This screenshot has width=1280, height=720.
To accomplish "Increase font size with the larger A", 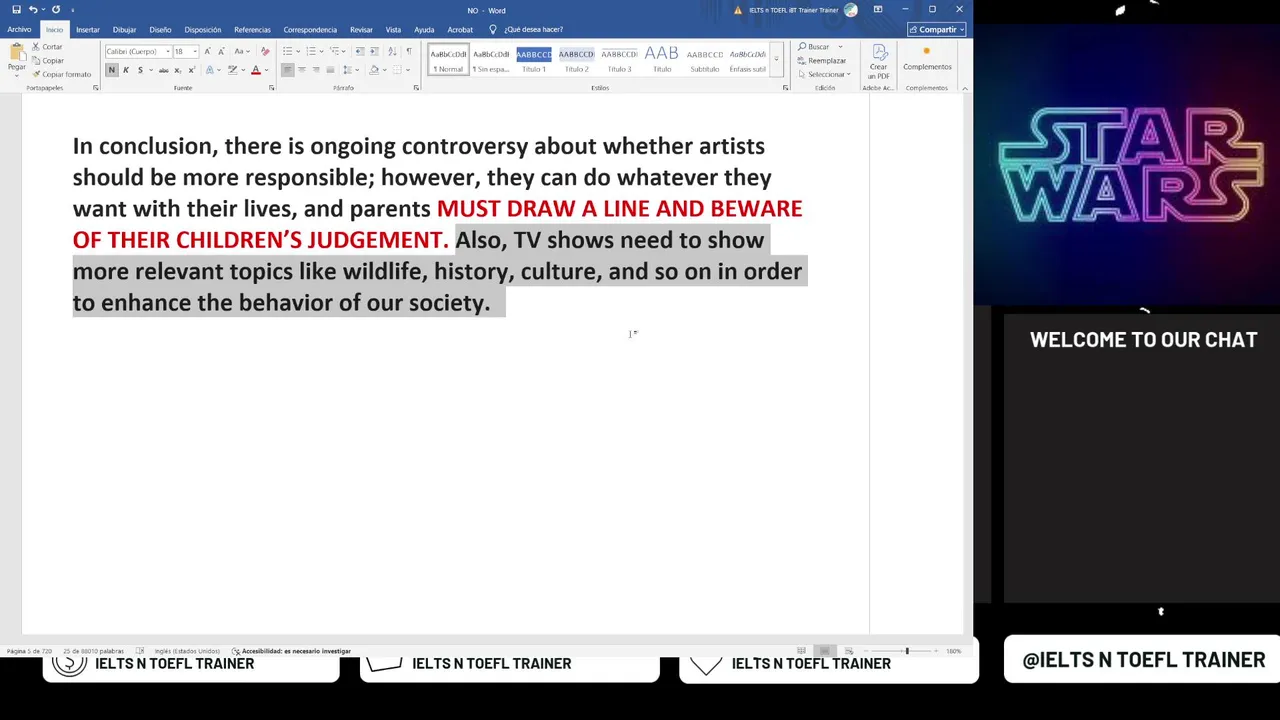I will (208, 51).
